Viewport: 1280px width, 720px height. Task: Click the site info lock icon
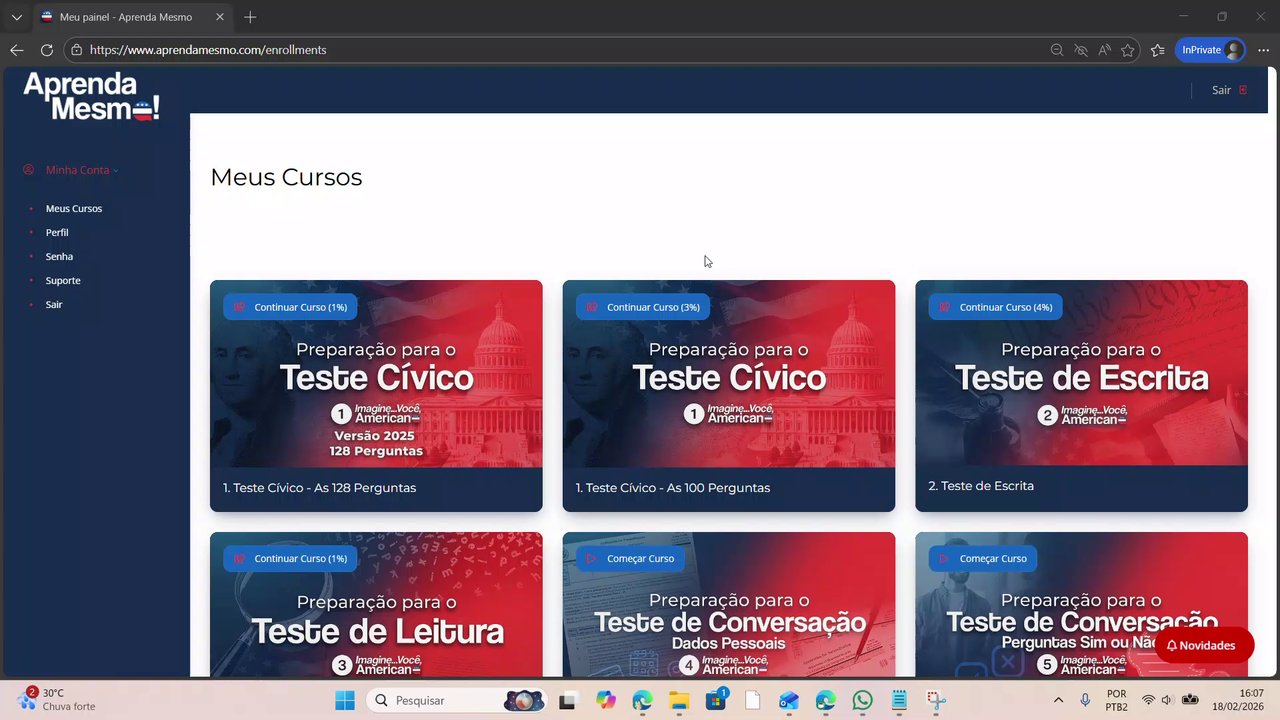[76, 50]
